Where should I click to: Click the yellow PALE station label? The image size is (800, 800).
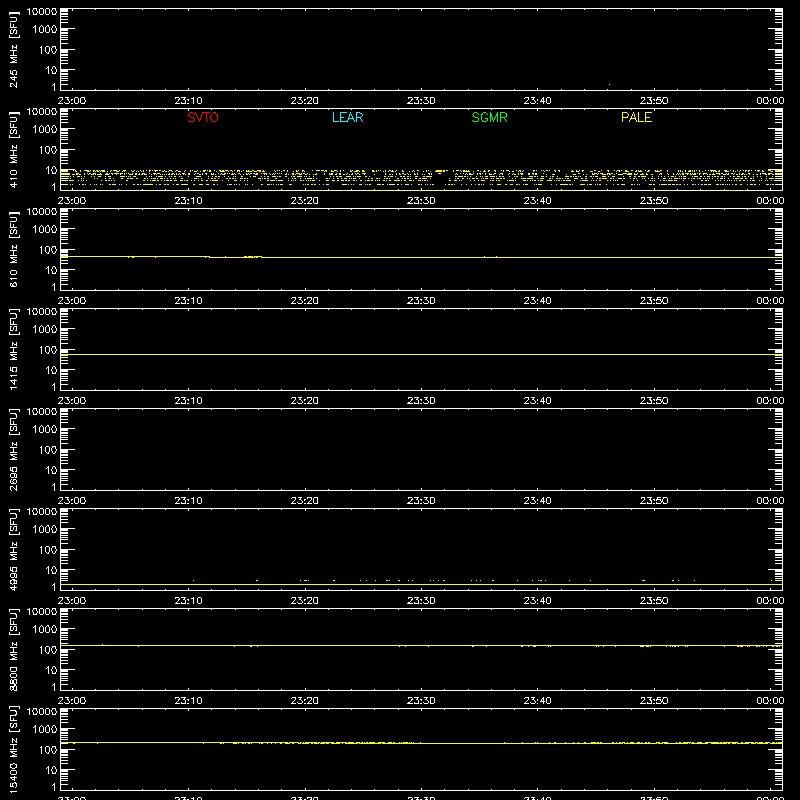coord(636,117)
